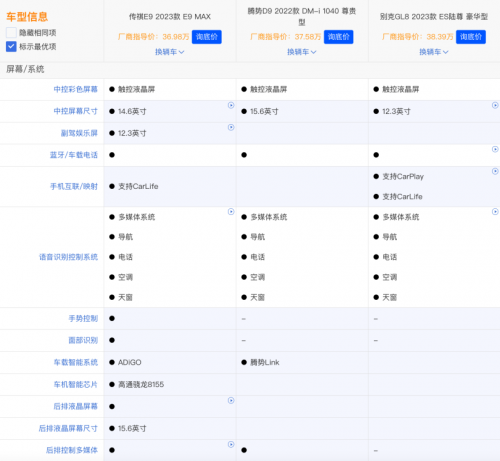Click 询底价 for 传祺E9 2023款
This screenshot has width=500, height=461.
tap(207, 37)
